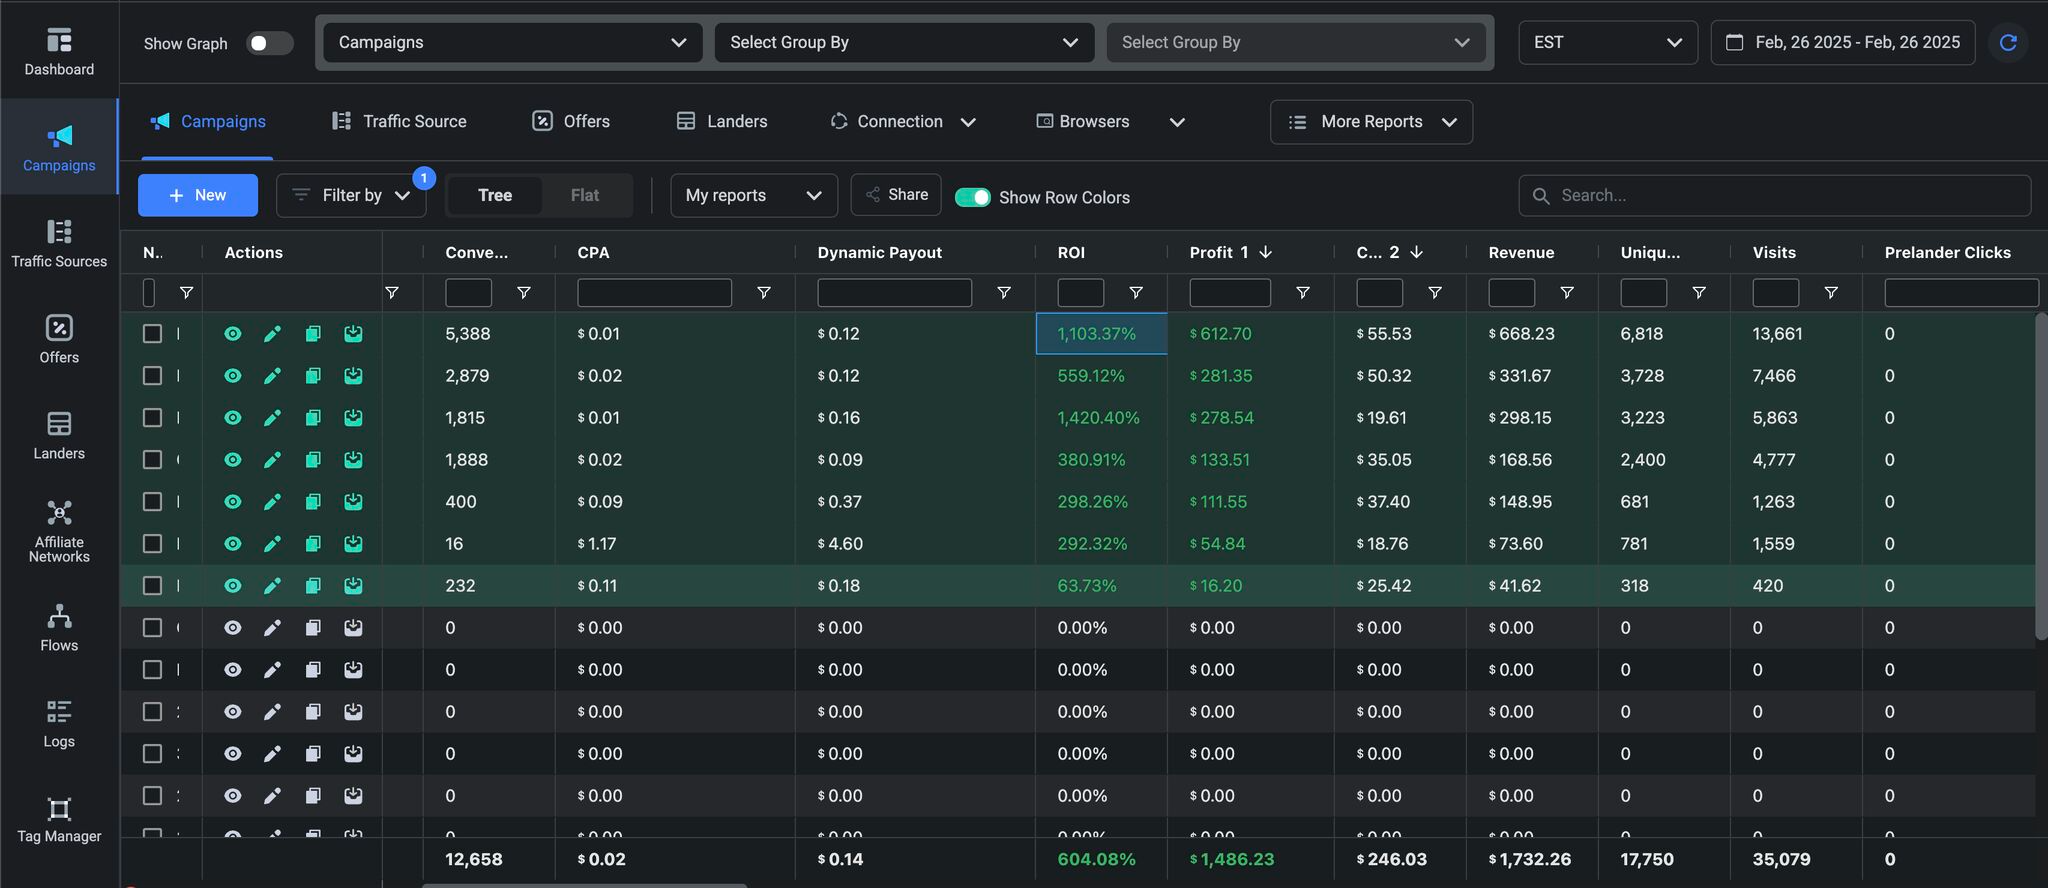This screenshot has width=2048, height=888.
Task: Click the filter funnel icon under ROI column
Action: (x=1135, y=293)
